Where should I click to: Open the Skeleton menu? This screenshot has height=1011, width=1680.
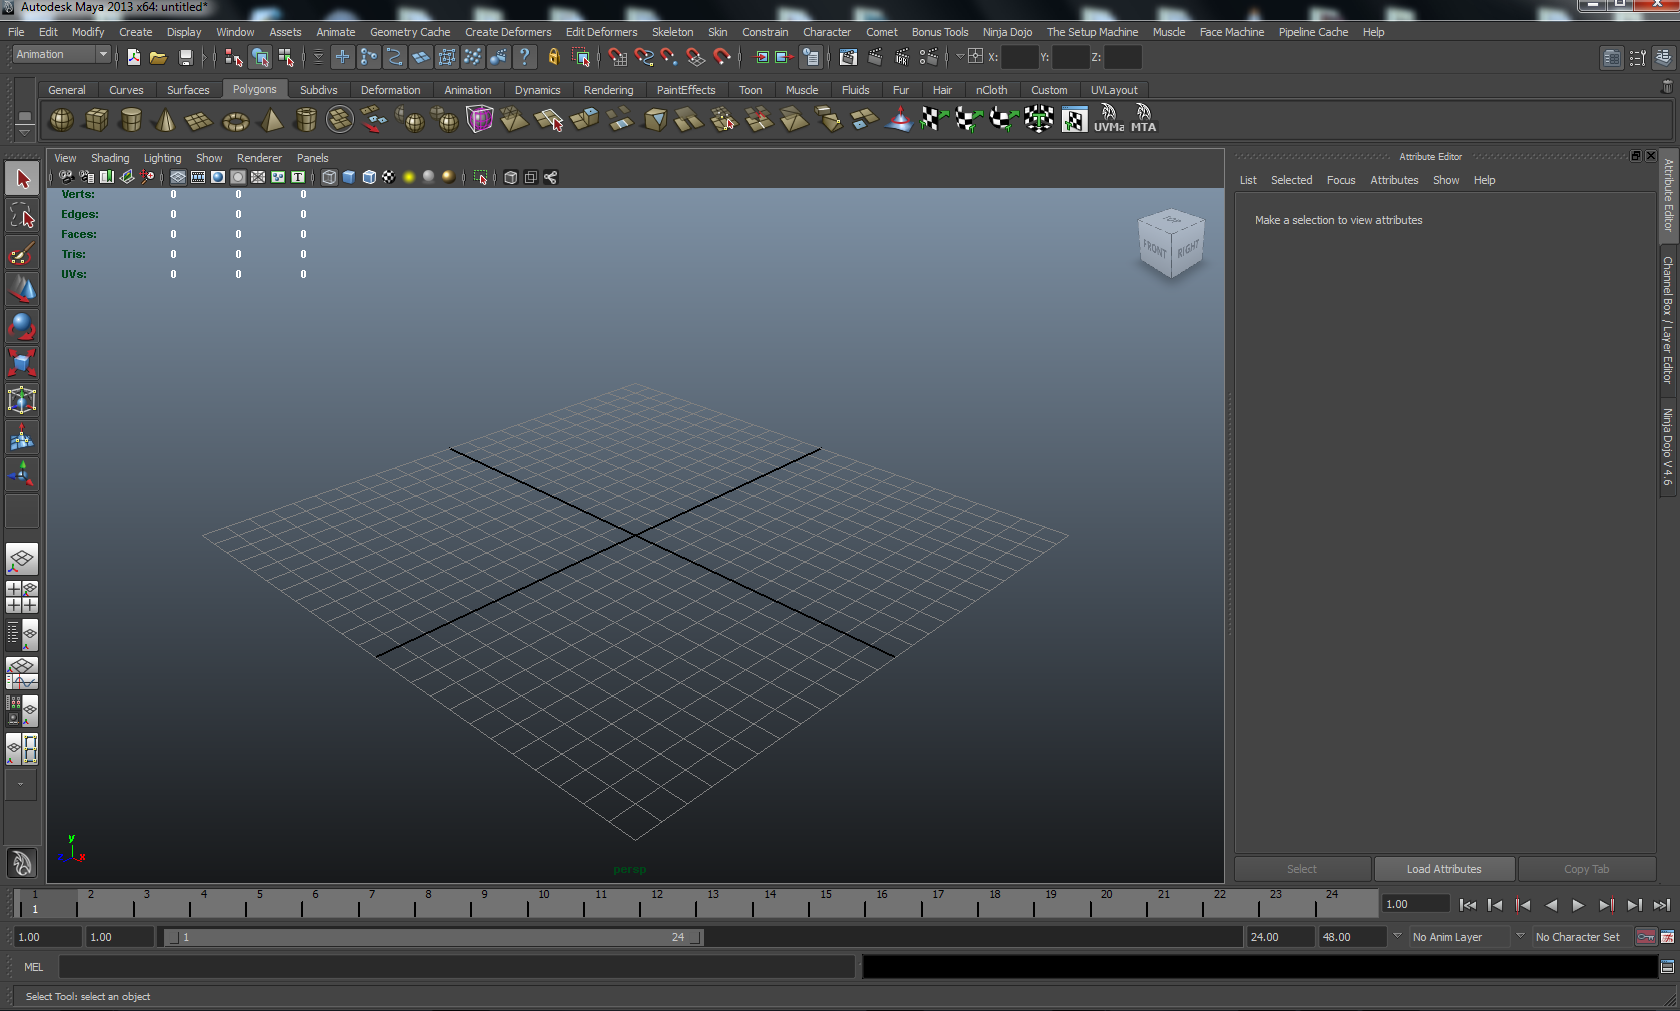point(672,32)
